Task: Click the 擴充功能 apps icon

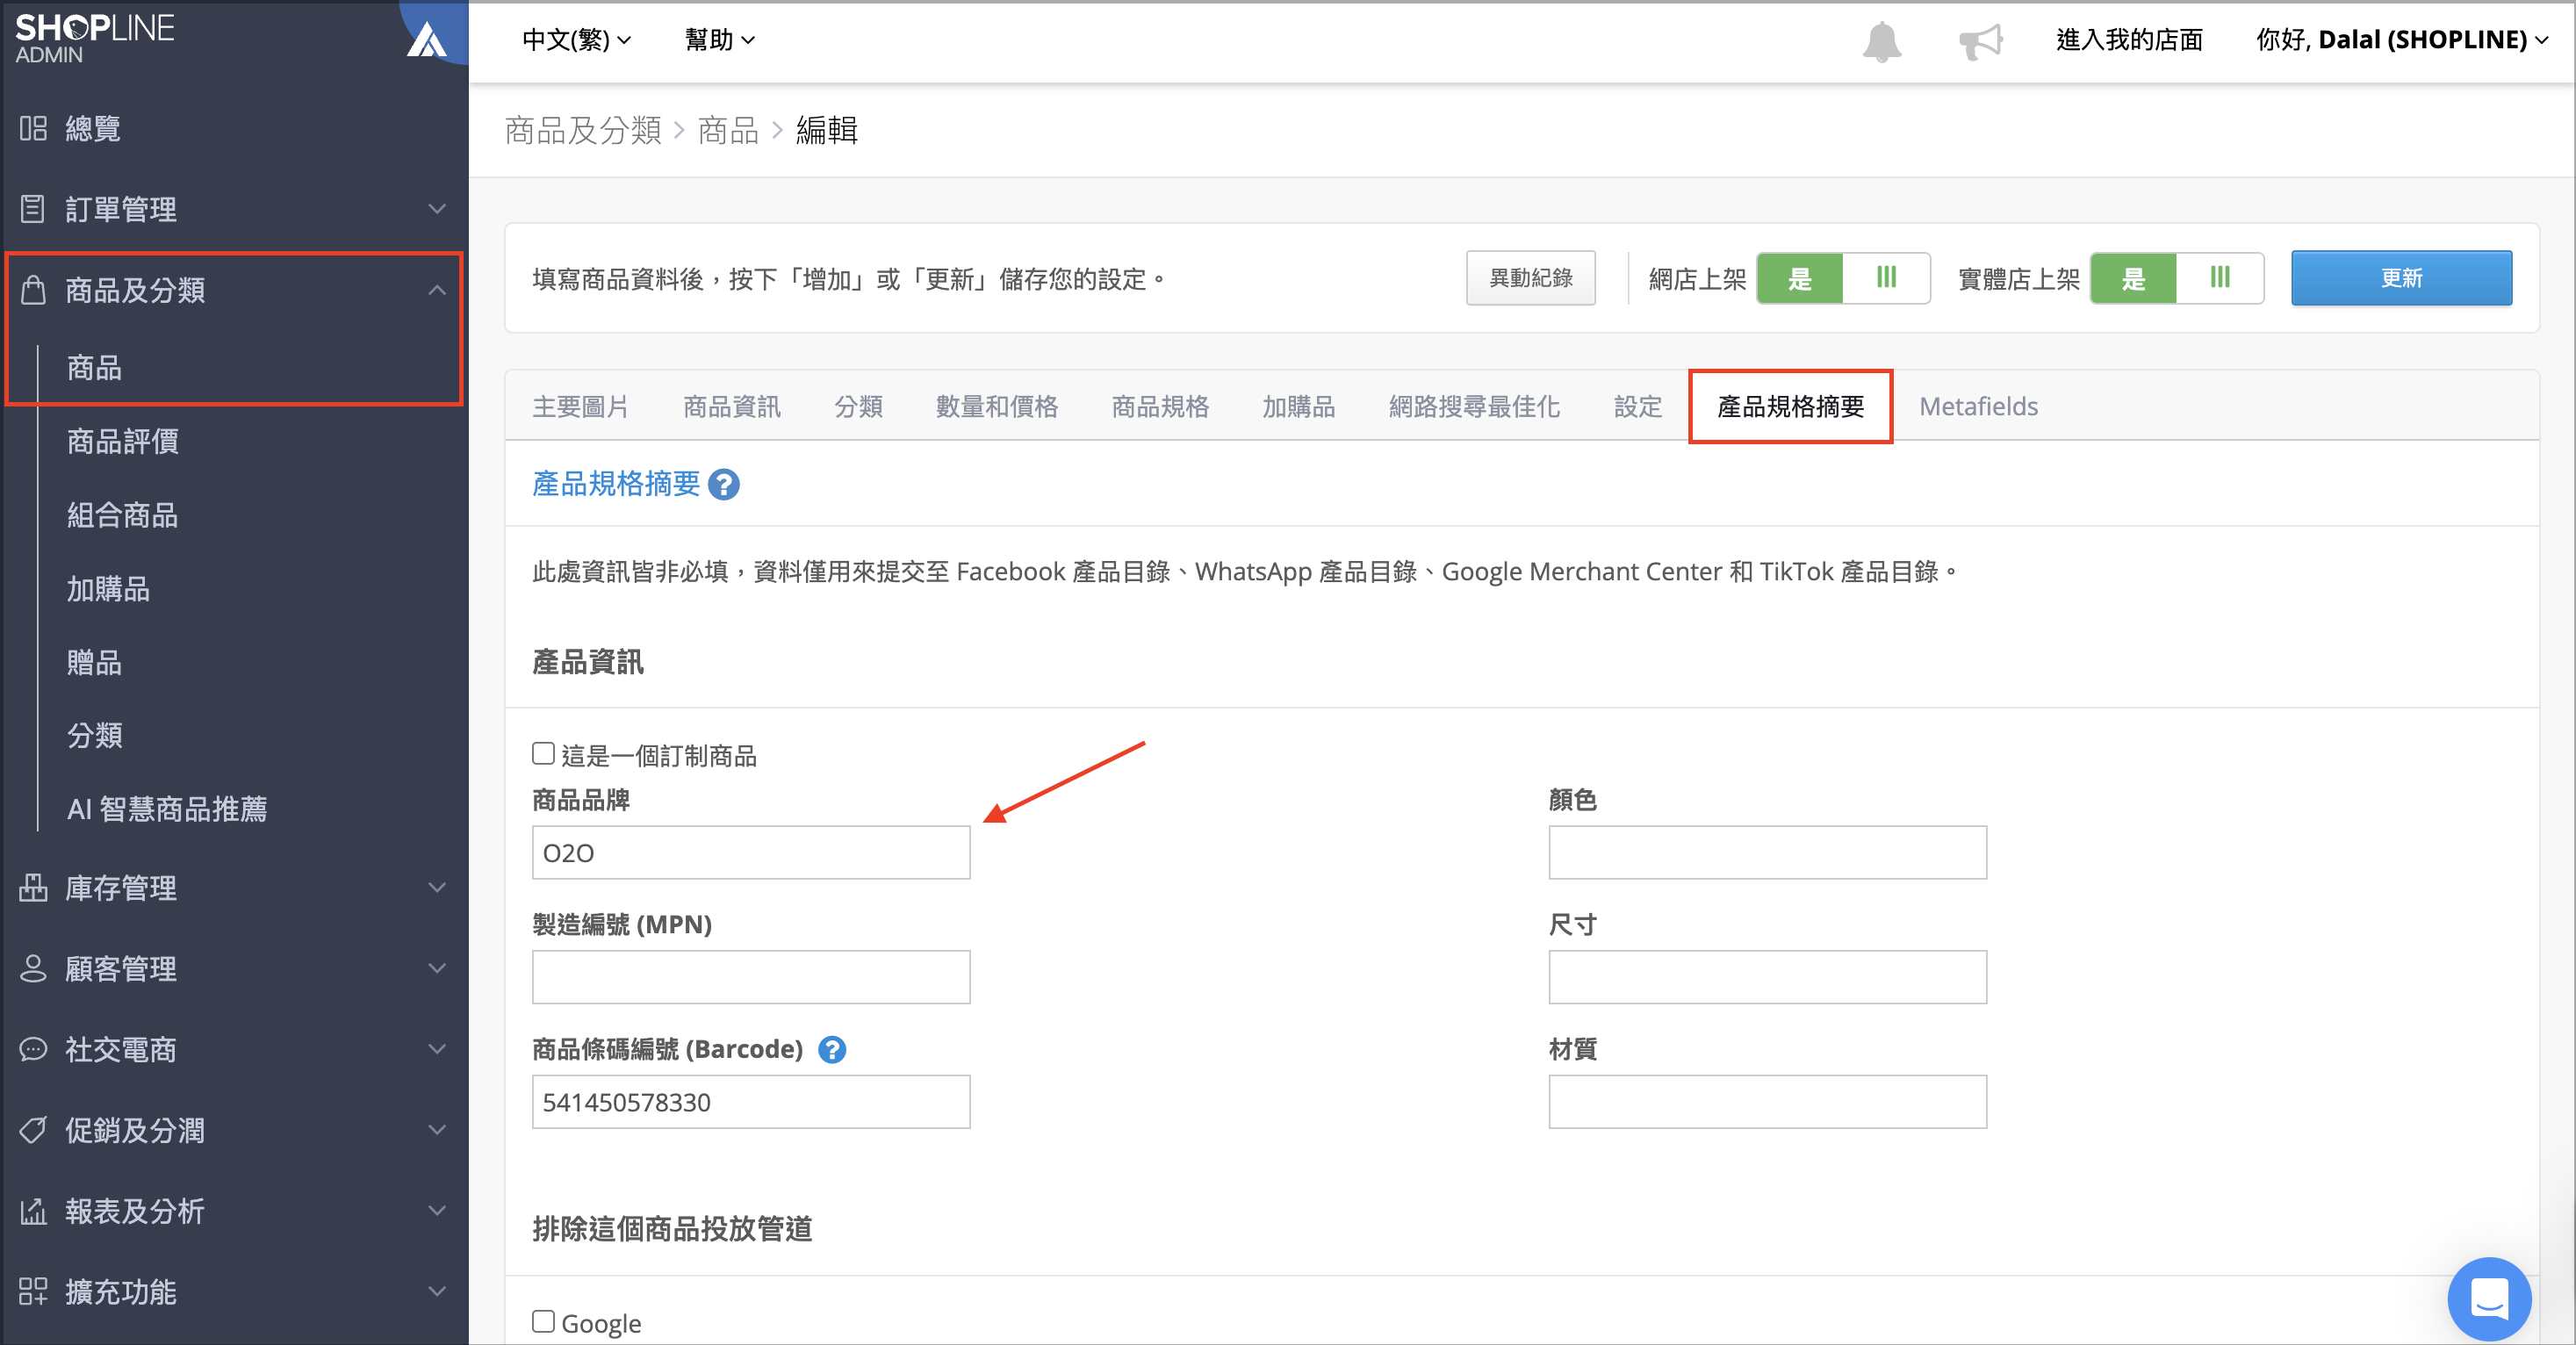Action: (x=33, y=1291)
